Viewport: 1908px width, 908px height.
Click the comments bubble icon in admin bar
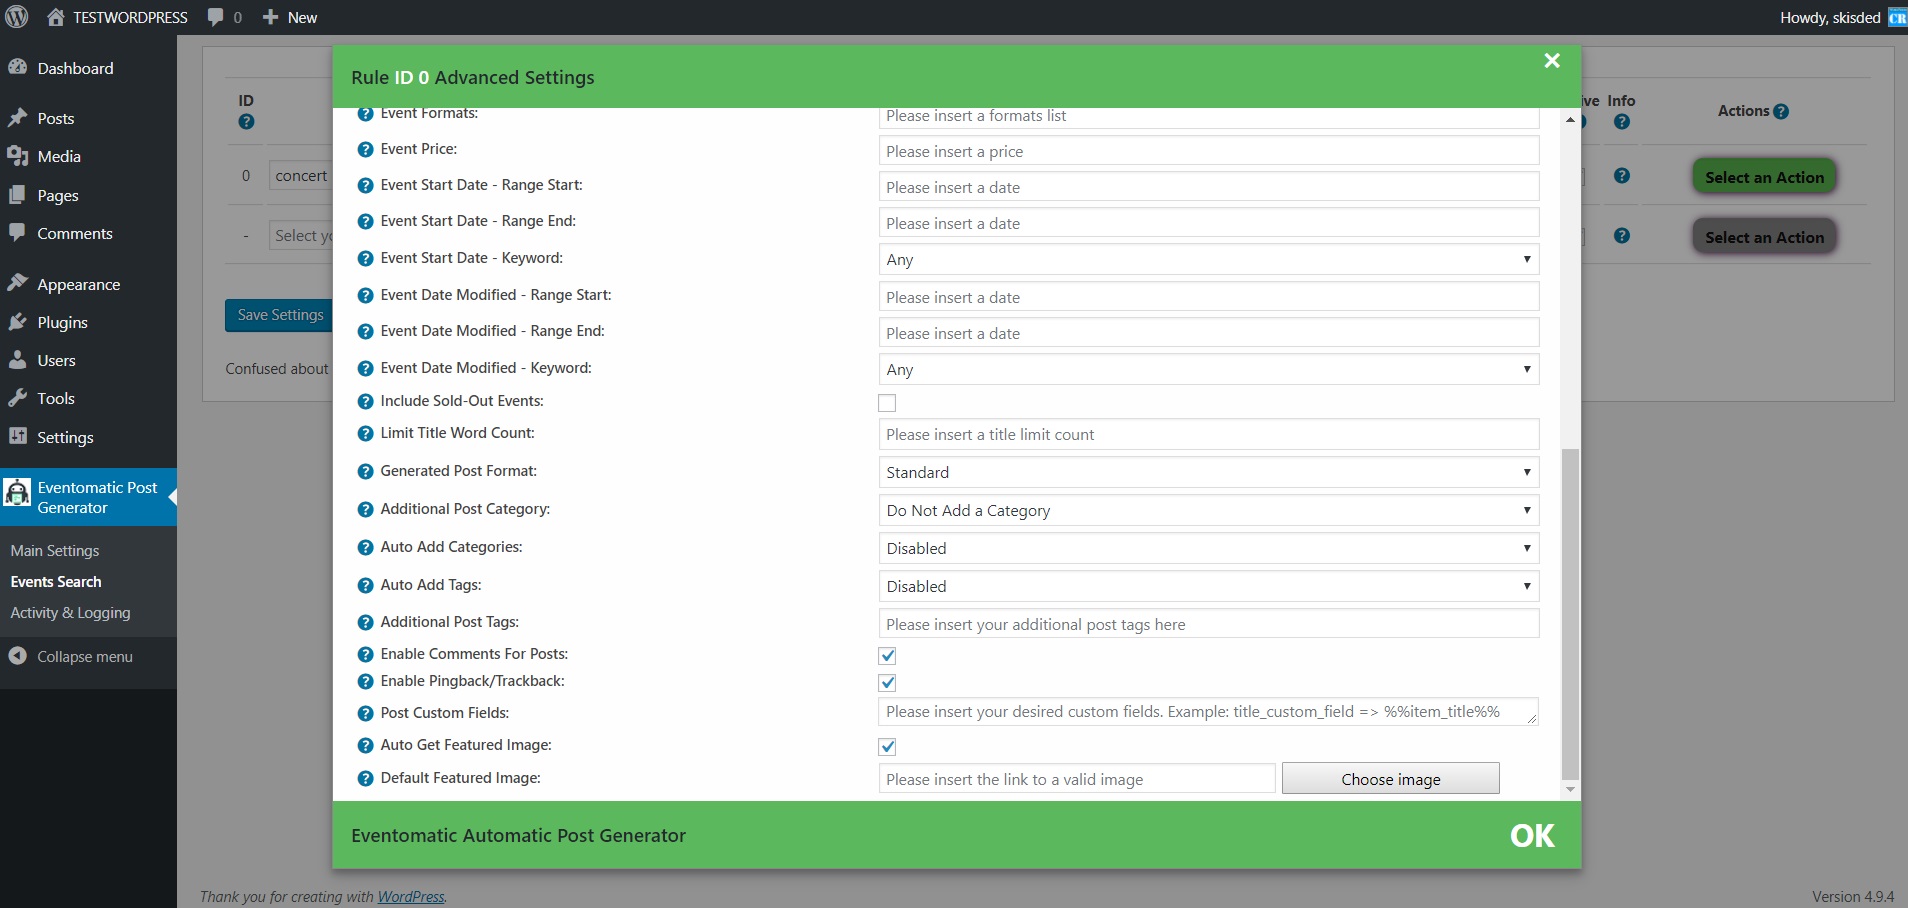coord(215,17)
